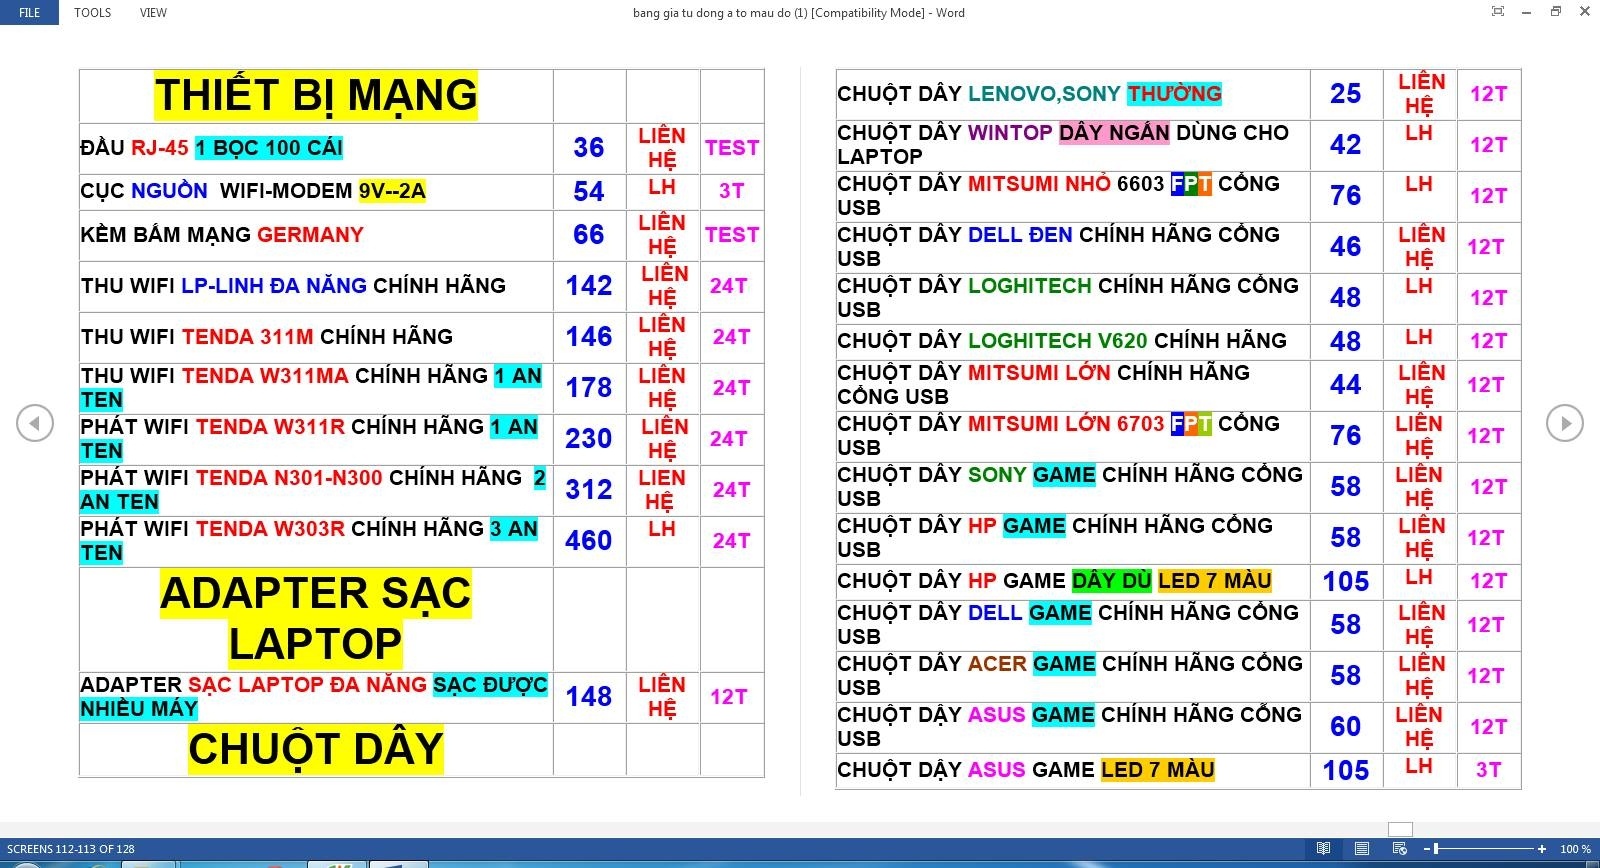Select CHUỘT DÂY SONY GAME text
The width and height of the screenshot is (1600, 868).
(x=1070, y=487)
